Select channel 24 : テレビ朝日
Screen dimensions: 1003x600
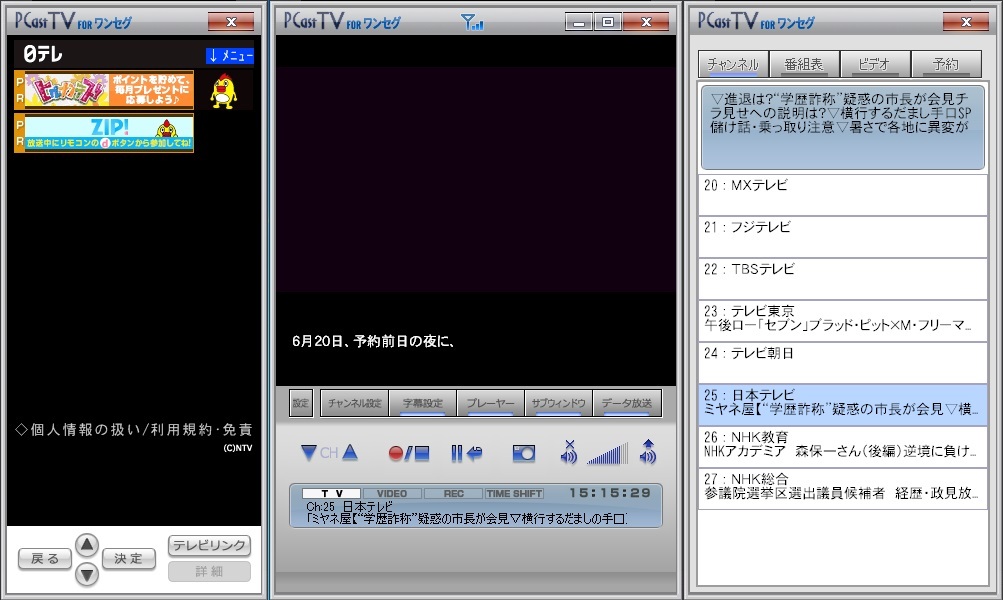click(842, 363)
